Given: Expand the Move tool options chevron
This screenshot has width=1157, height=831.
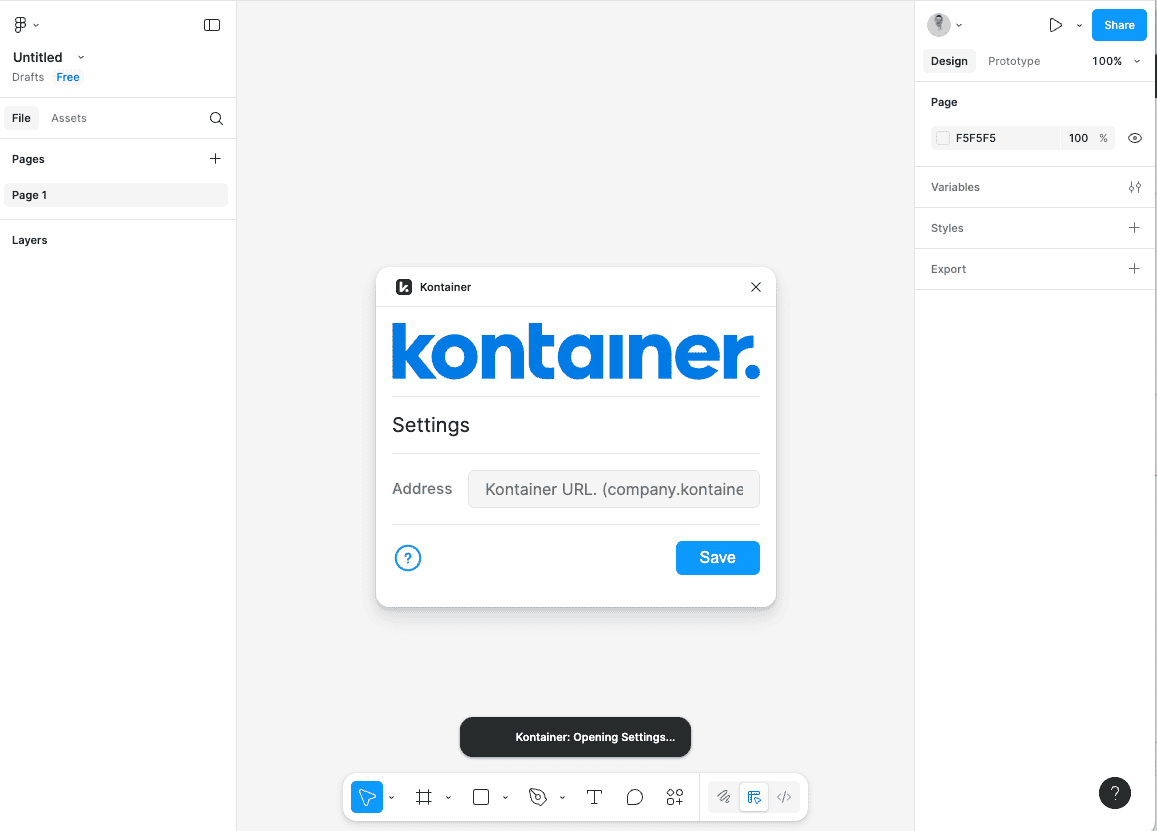Looking at the screenshot, I should (x=391, y=797).
